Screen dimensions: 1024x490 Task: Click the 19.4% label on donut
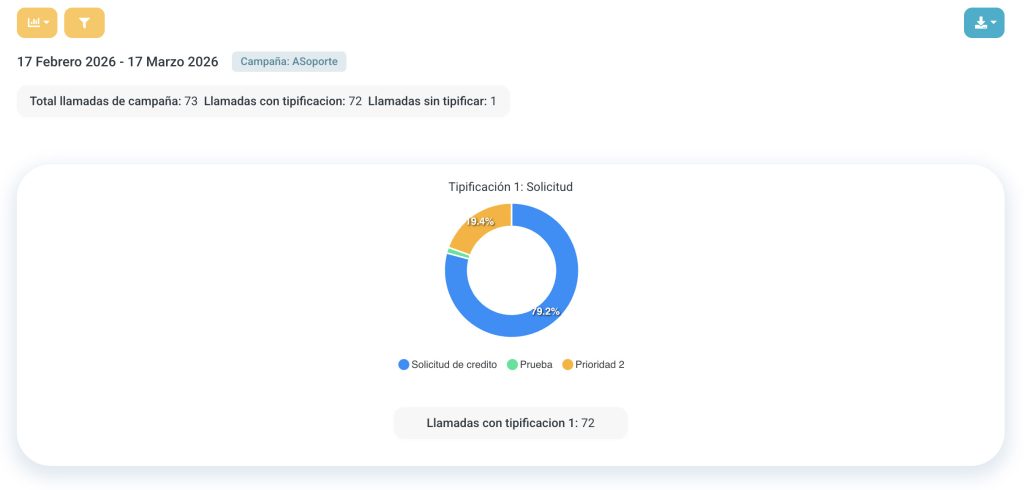tap(480, 221)
